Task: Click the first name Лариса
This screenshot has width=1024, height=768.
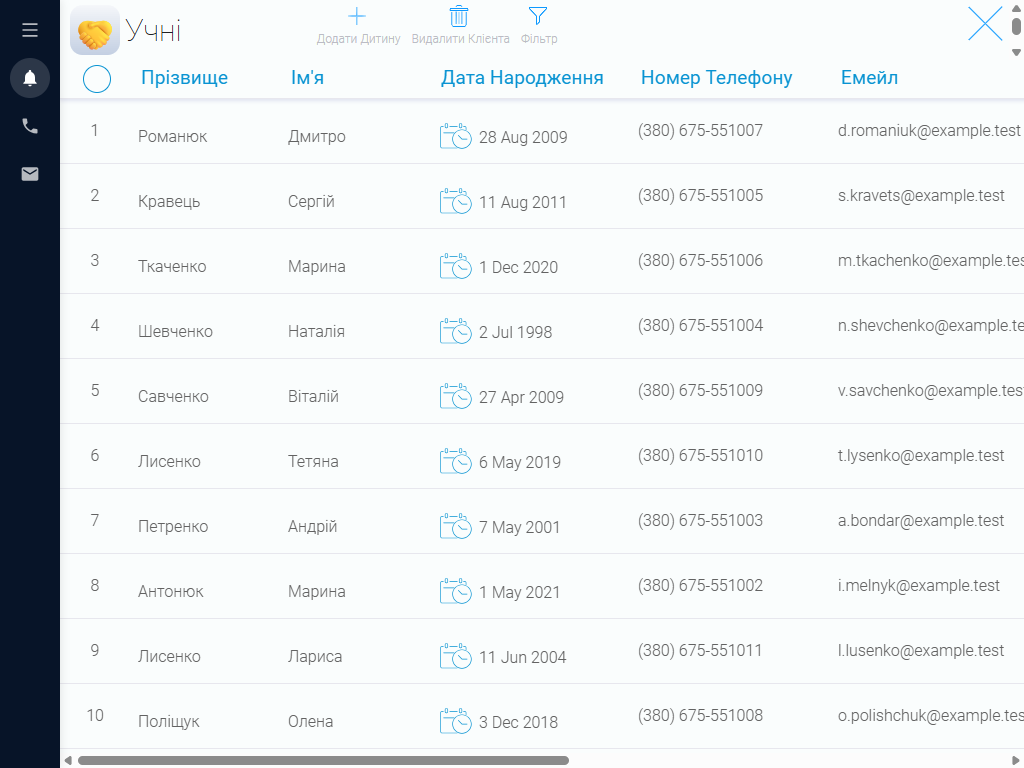Action: coord(315,656)
